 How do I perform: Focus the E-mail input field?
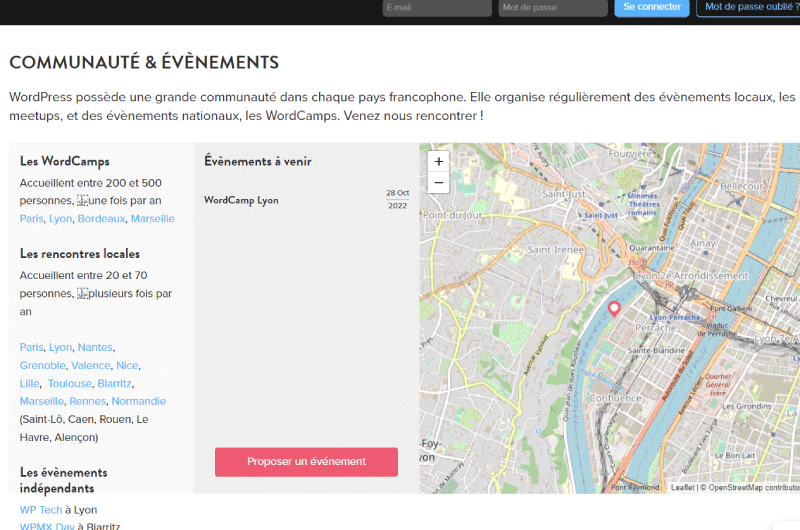[x=437, y=8]
